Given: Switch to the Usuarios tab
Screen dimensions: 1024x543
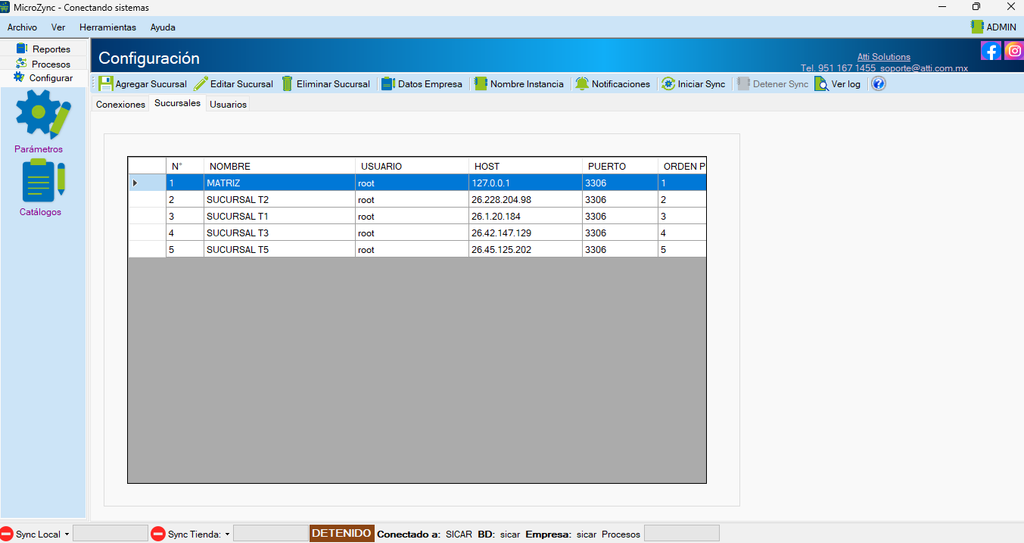Looking at the screenshot, I should click(x=228, y=104).
